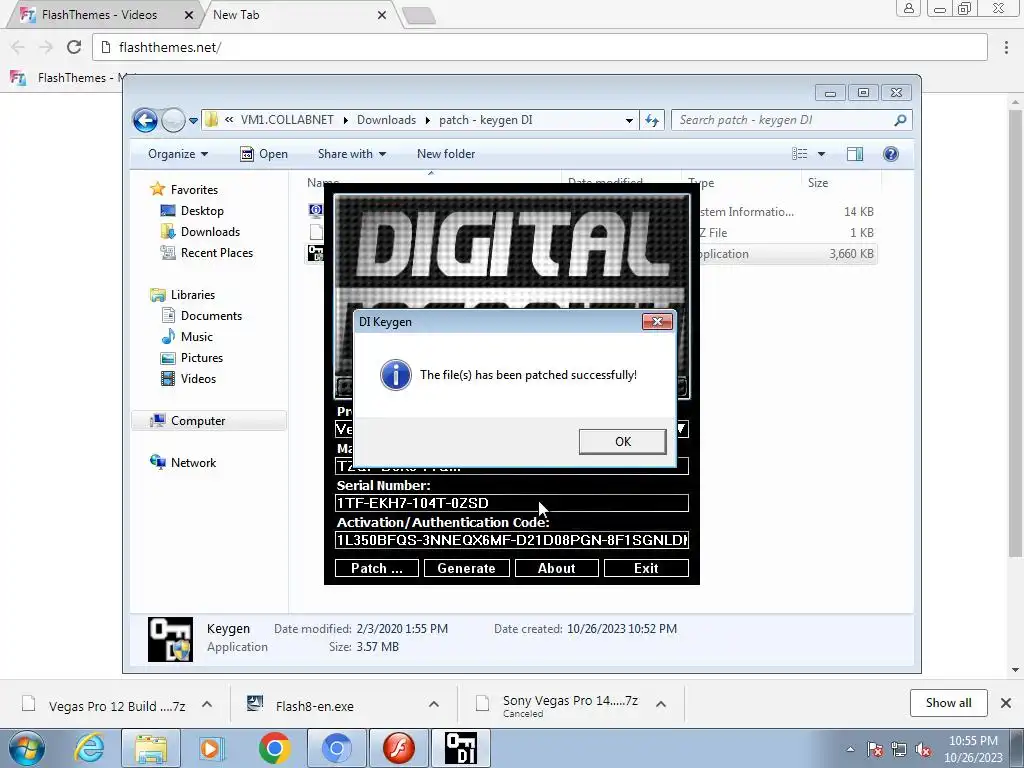The image size is (1024, 768).
Task: Select the Activation/Authentication Code field
Action: (x=511, y=540)
